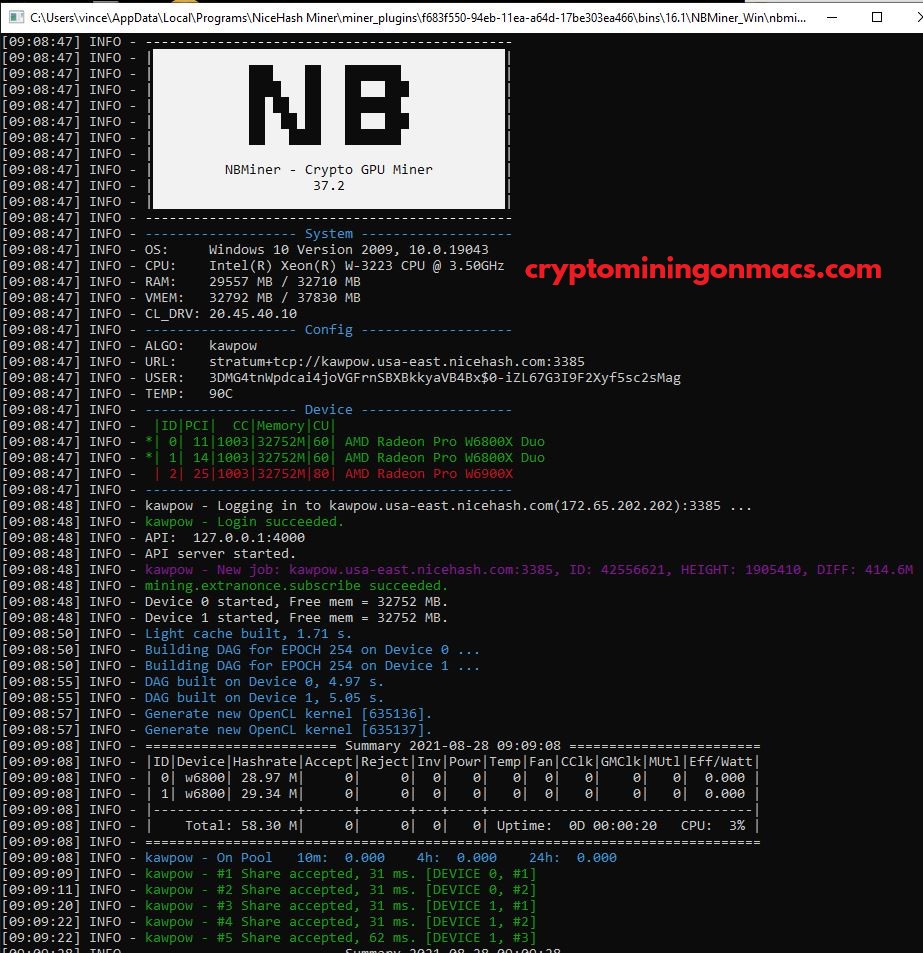The width and height of the screenshot is (923, 953).
Task: Click 'DAG built on Device 1, 5.05 s.'
Action: point(264,698)
